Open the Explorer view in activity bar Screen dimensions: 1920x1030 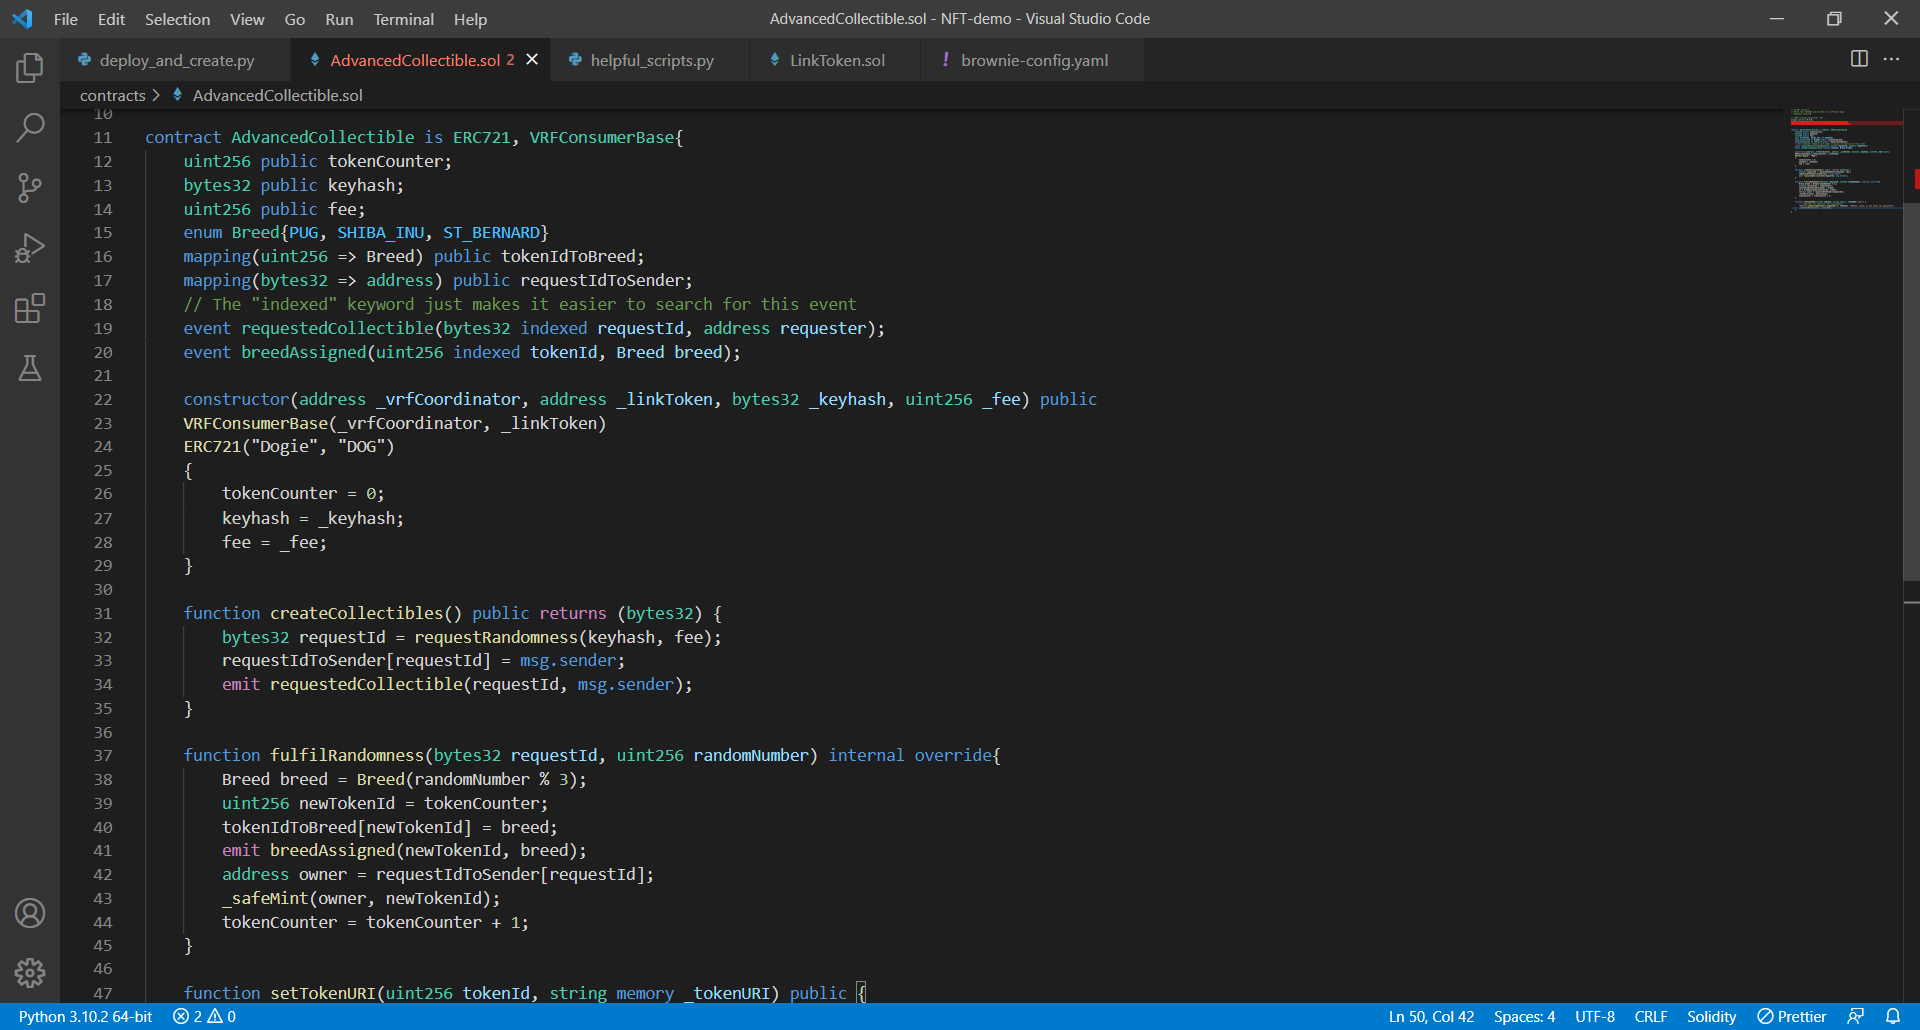[30, 68]
